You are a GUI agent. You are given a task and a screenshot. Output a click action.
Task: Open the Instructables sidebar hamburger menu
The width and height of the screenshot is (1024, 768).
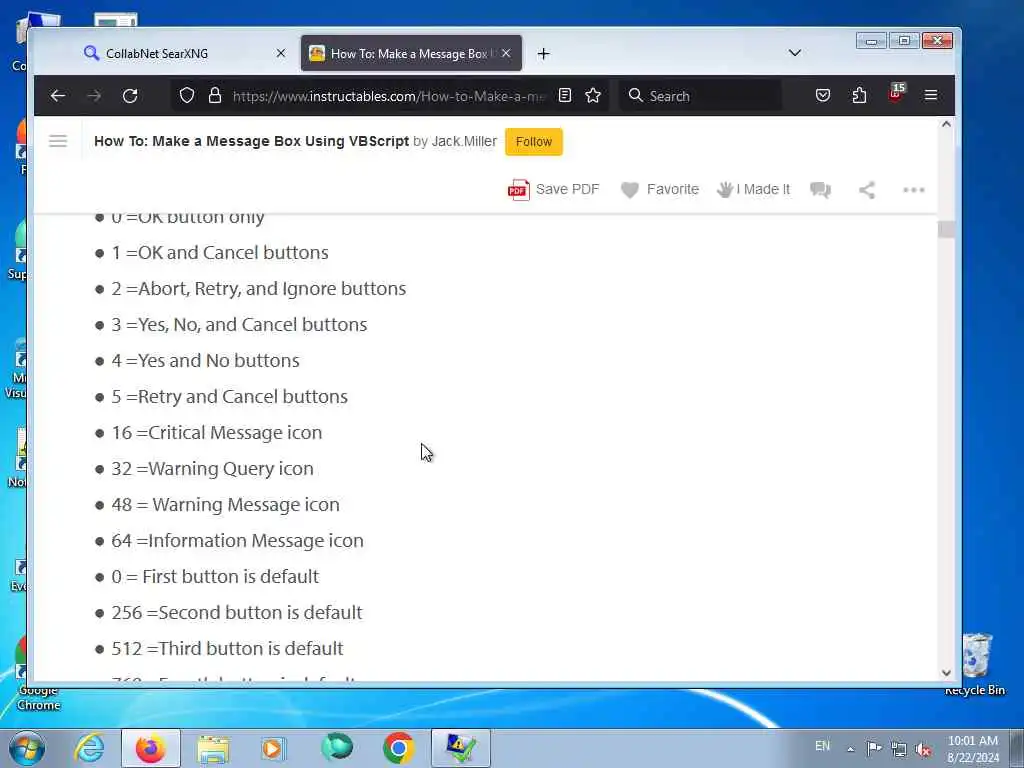[58, 141]
